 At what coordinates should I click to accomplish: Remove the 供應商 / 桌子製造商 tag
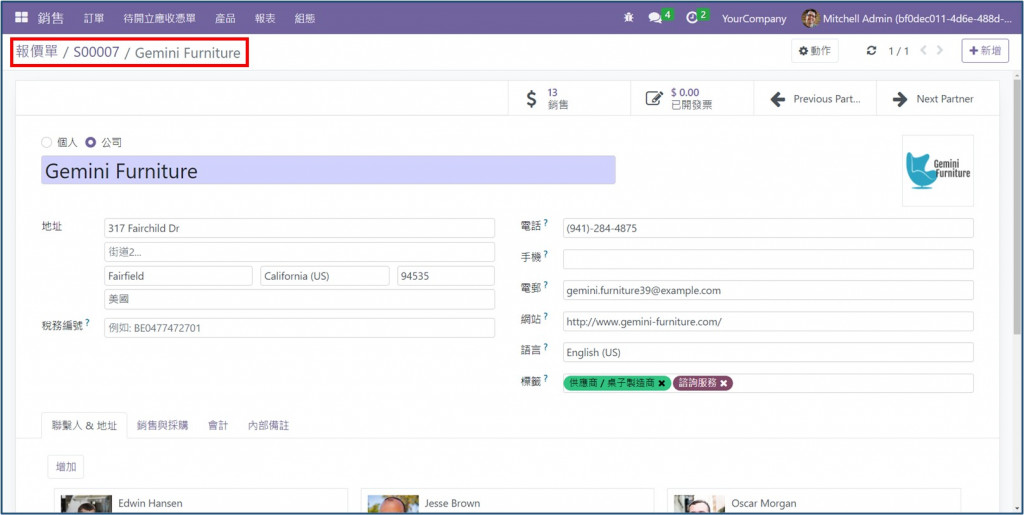point(662,383)
